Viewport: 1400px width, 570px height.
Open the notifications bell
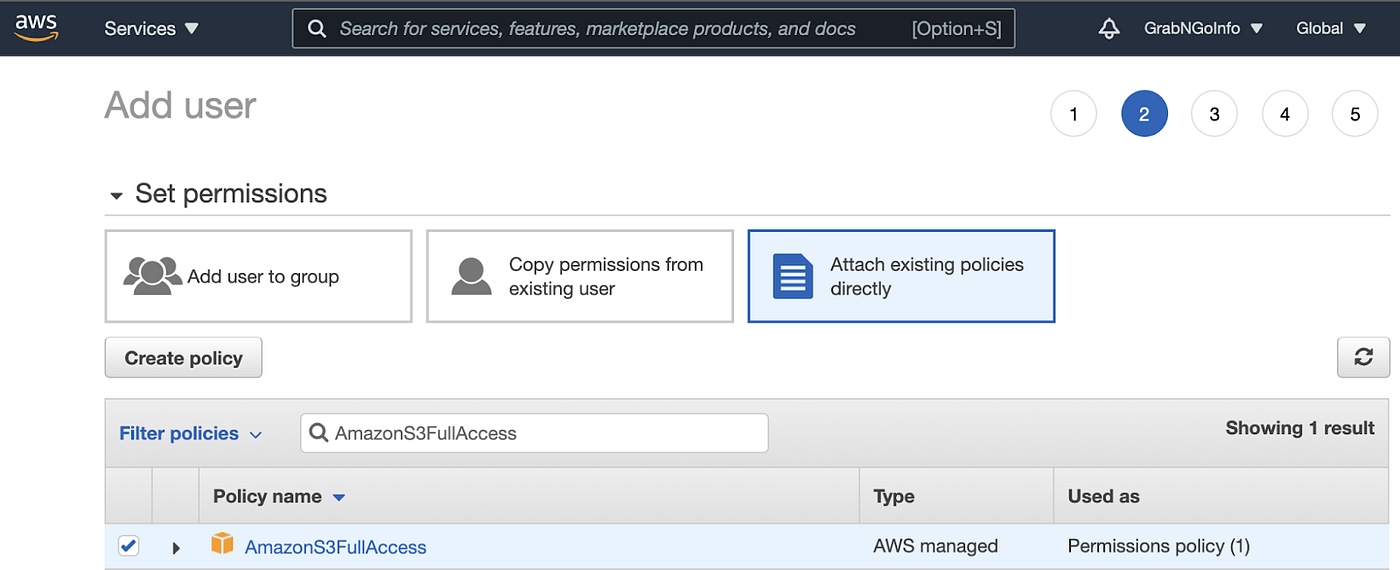1108,29
